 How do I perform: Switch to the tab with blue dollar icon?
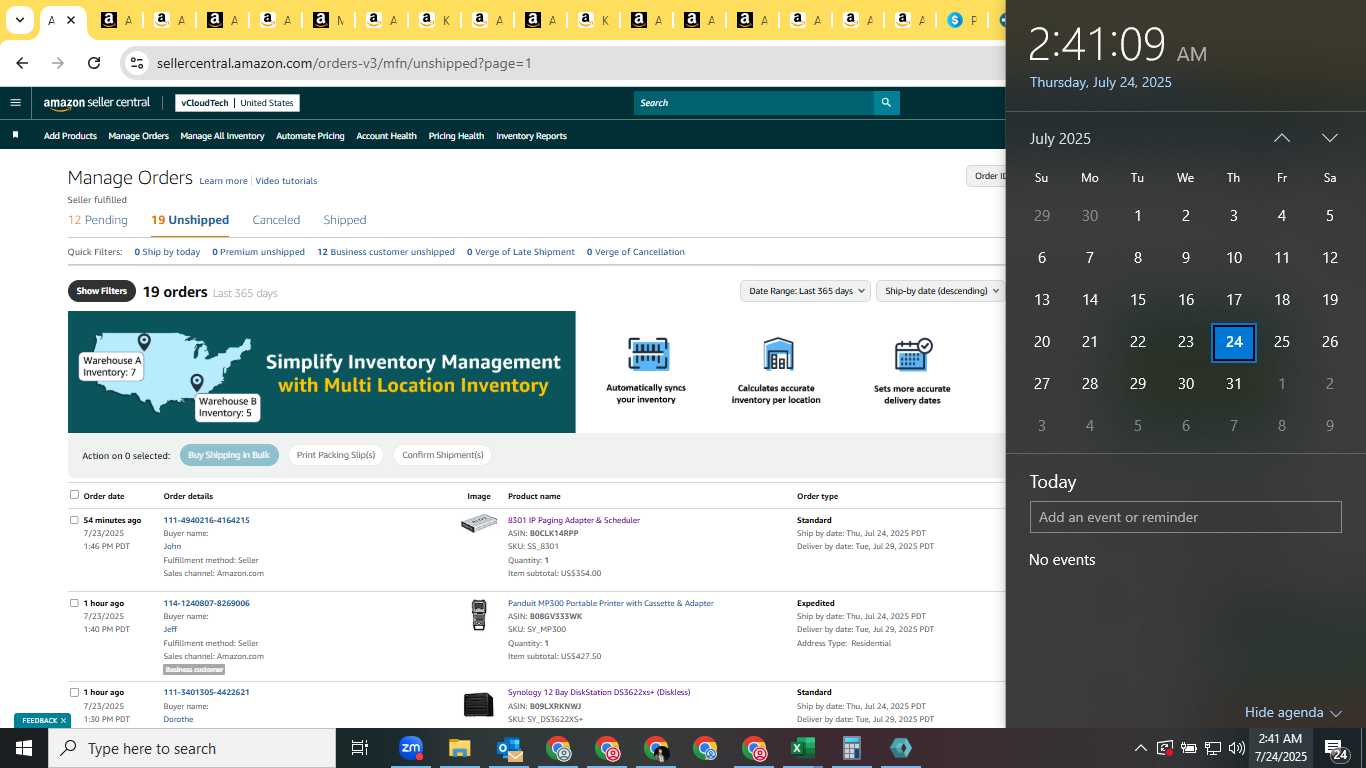tap(955, 20)
